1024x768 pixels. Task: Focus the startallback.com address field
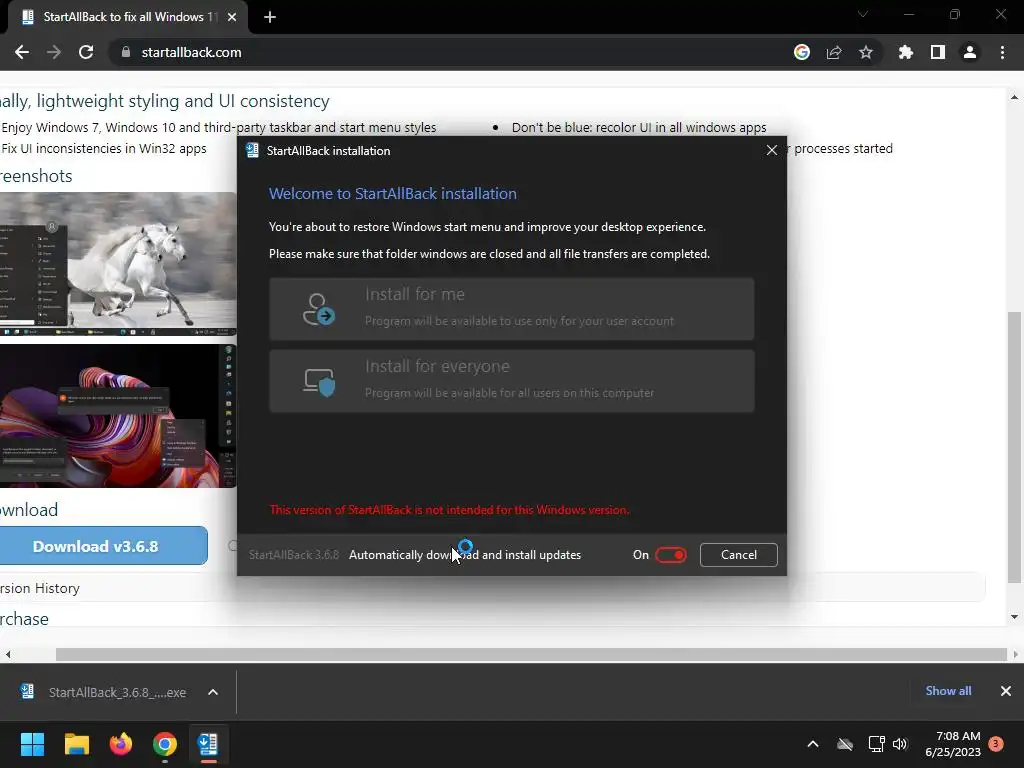click(x=191, y=52)
